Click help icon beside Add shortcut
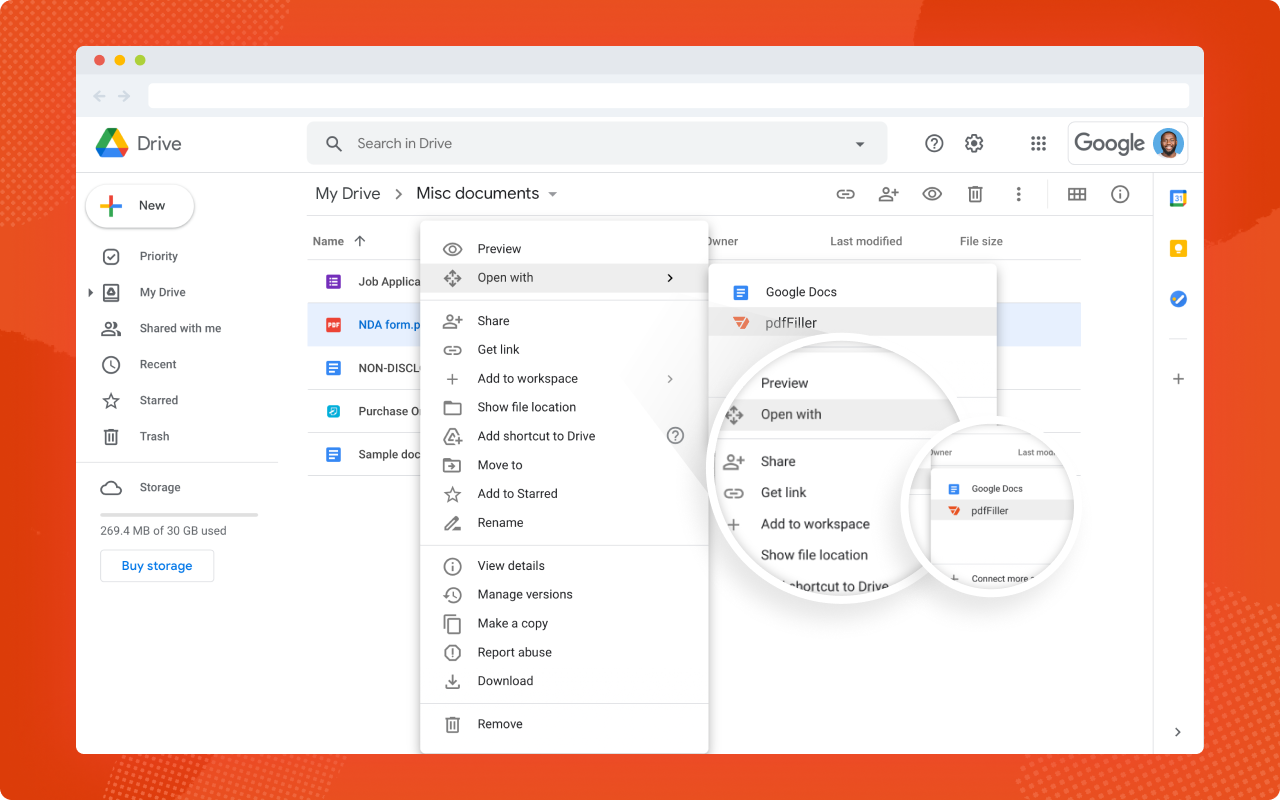Viewport: 1280px width, 800px height. point(675,435)
